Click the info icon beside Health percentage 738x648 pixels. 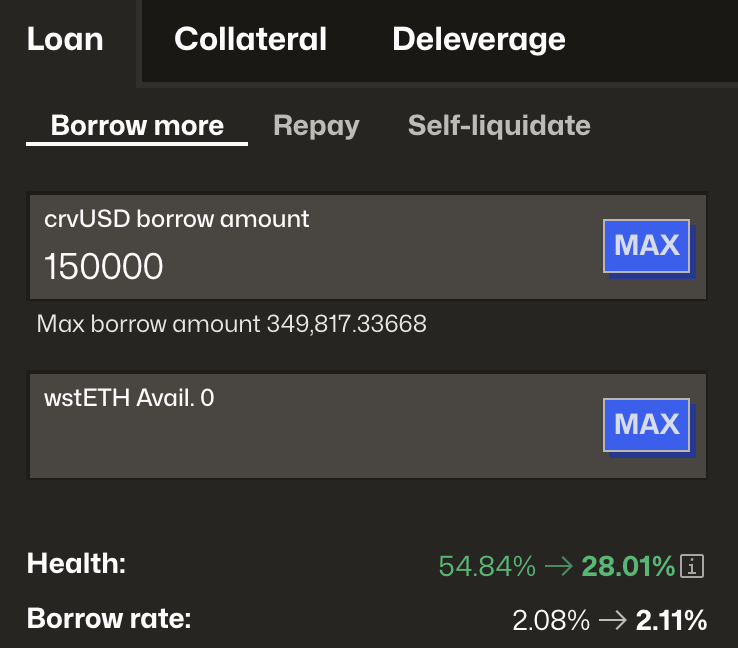click(692, 567)
